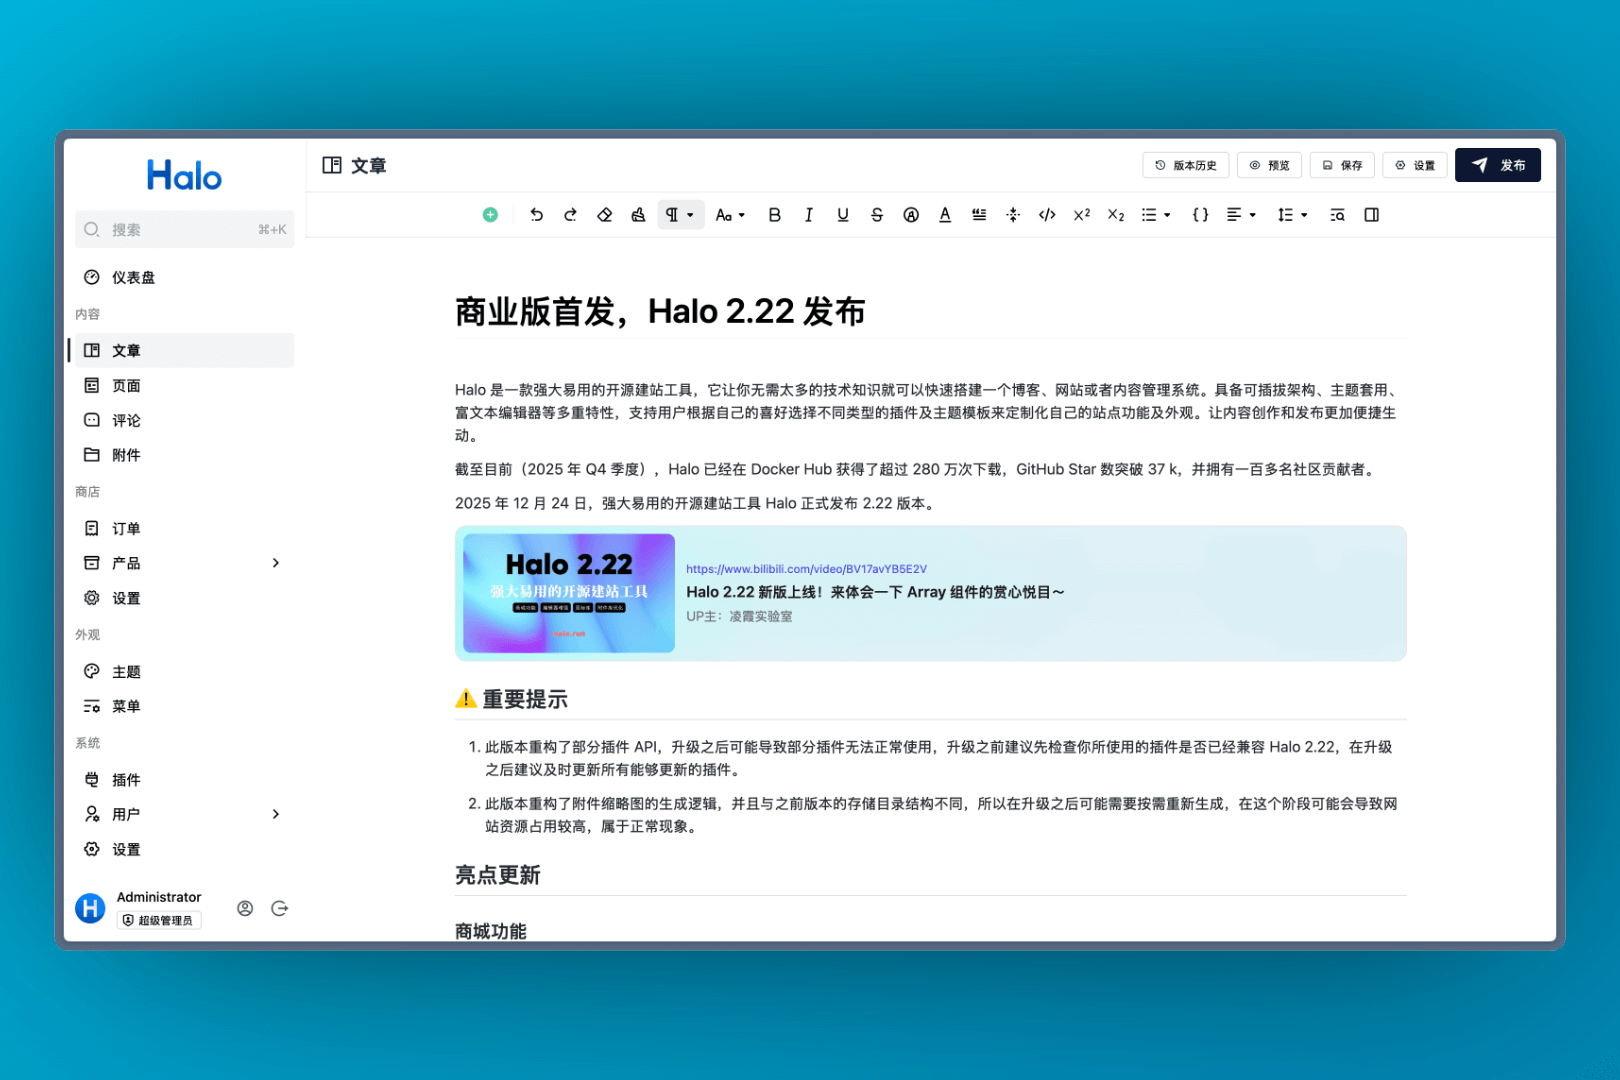Insert a code block using braces icon
The image size is (1620, 1080).
[x=1200, y=215]
